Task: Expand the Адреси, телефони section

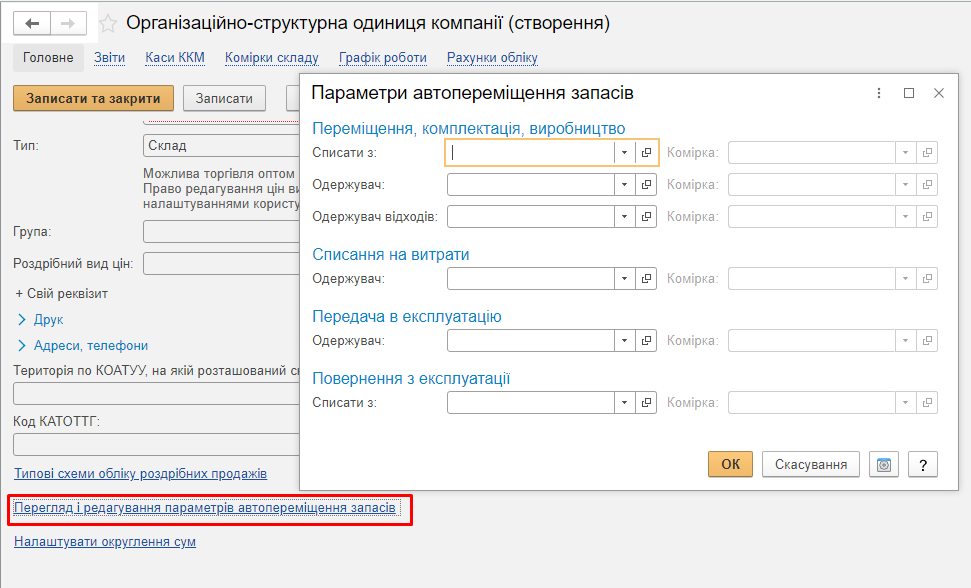Action: 83,345
